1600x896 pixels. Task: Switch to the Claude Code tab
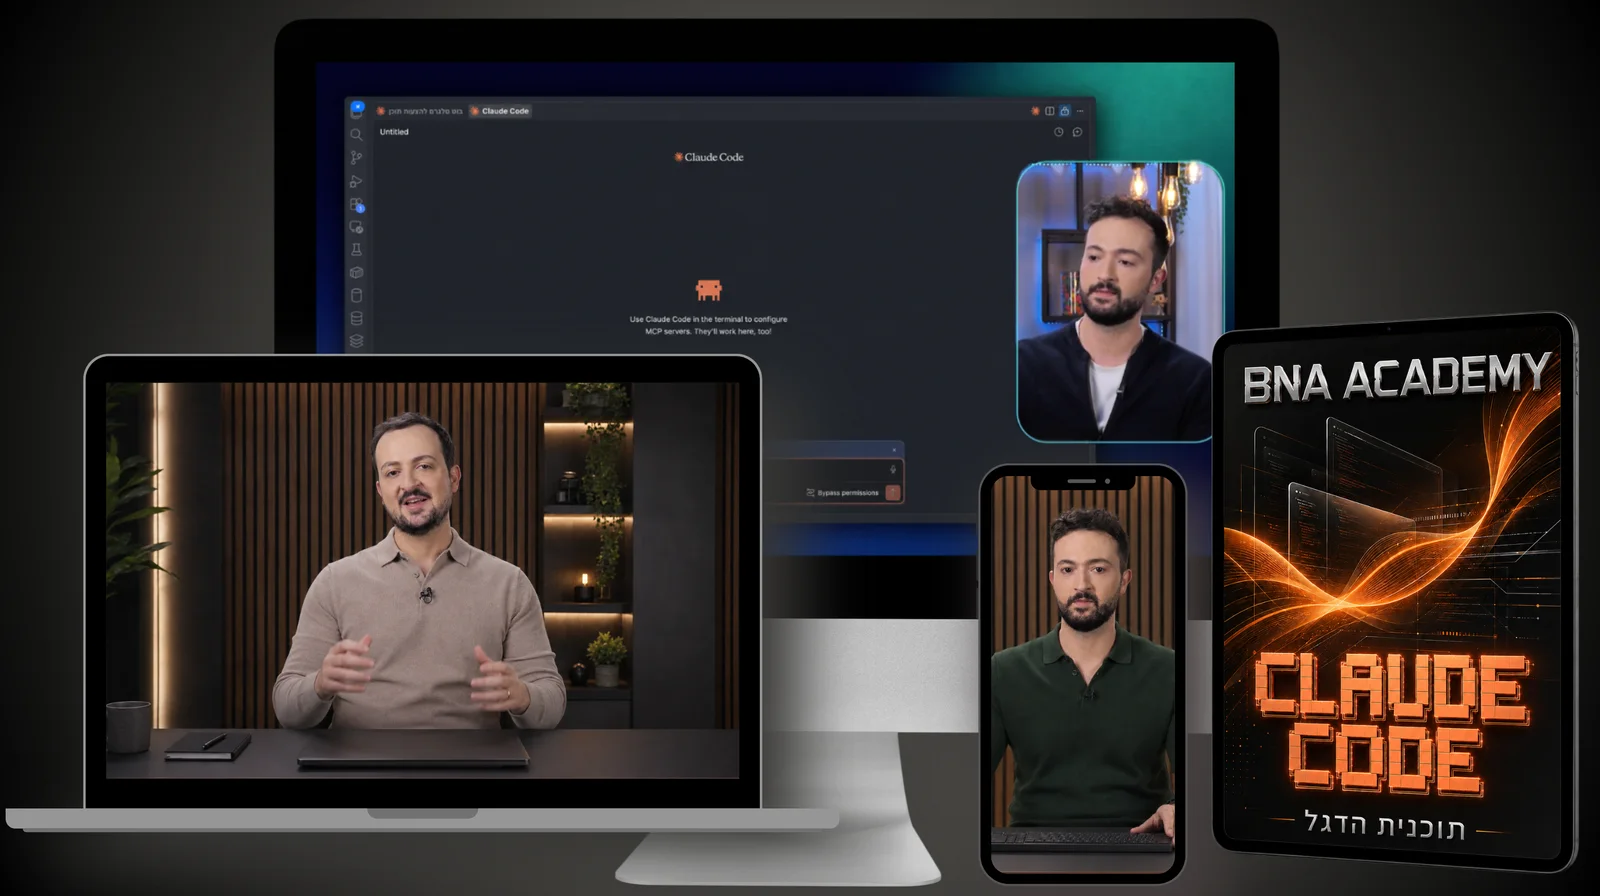(x=500, y=111)
